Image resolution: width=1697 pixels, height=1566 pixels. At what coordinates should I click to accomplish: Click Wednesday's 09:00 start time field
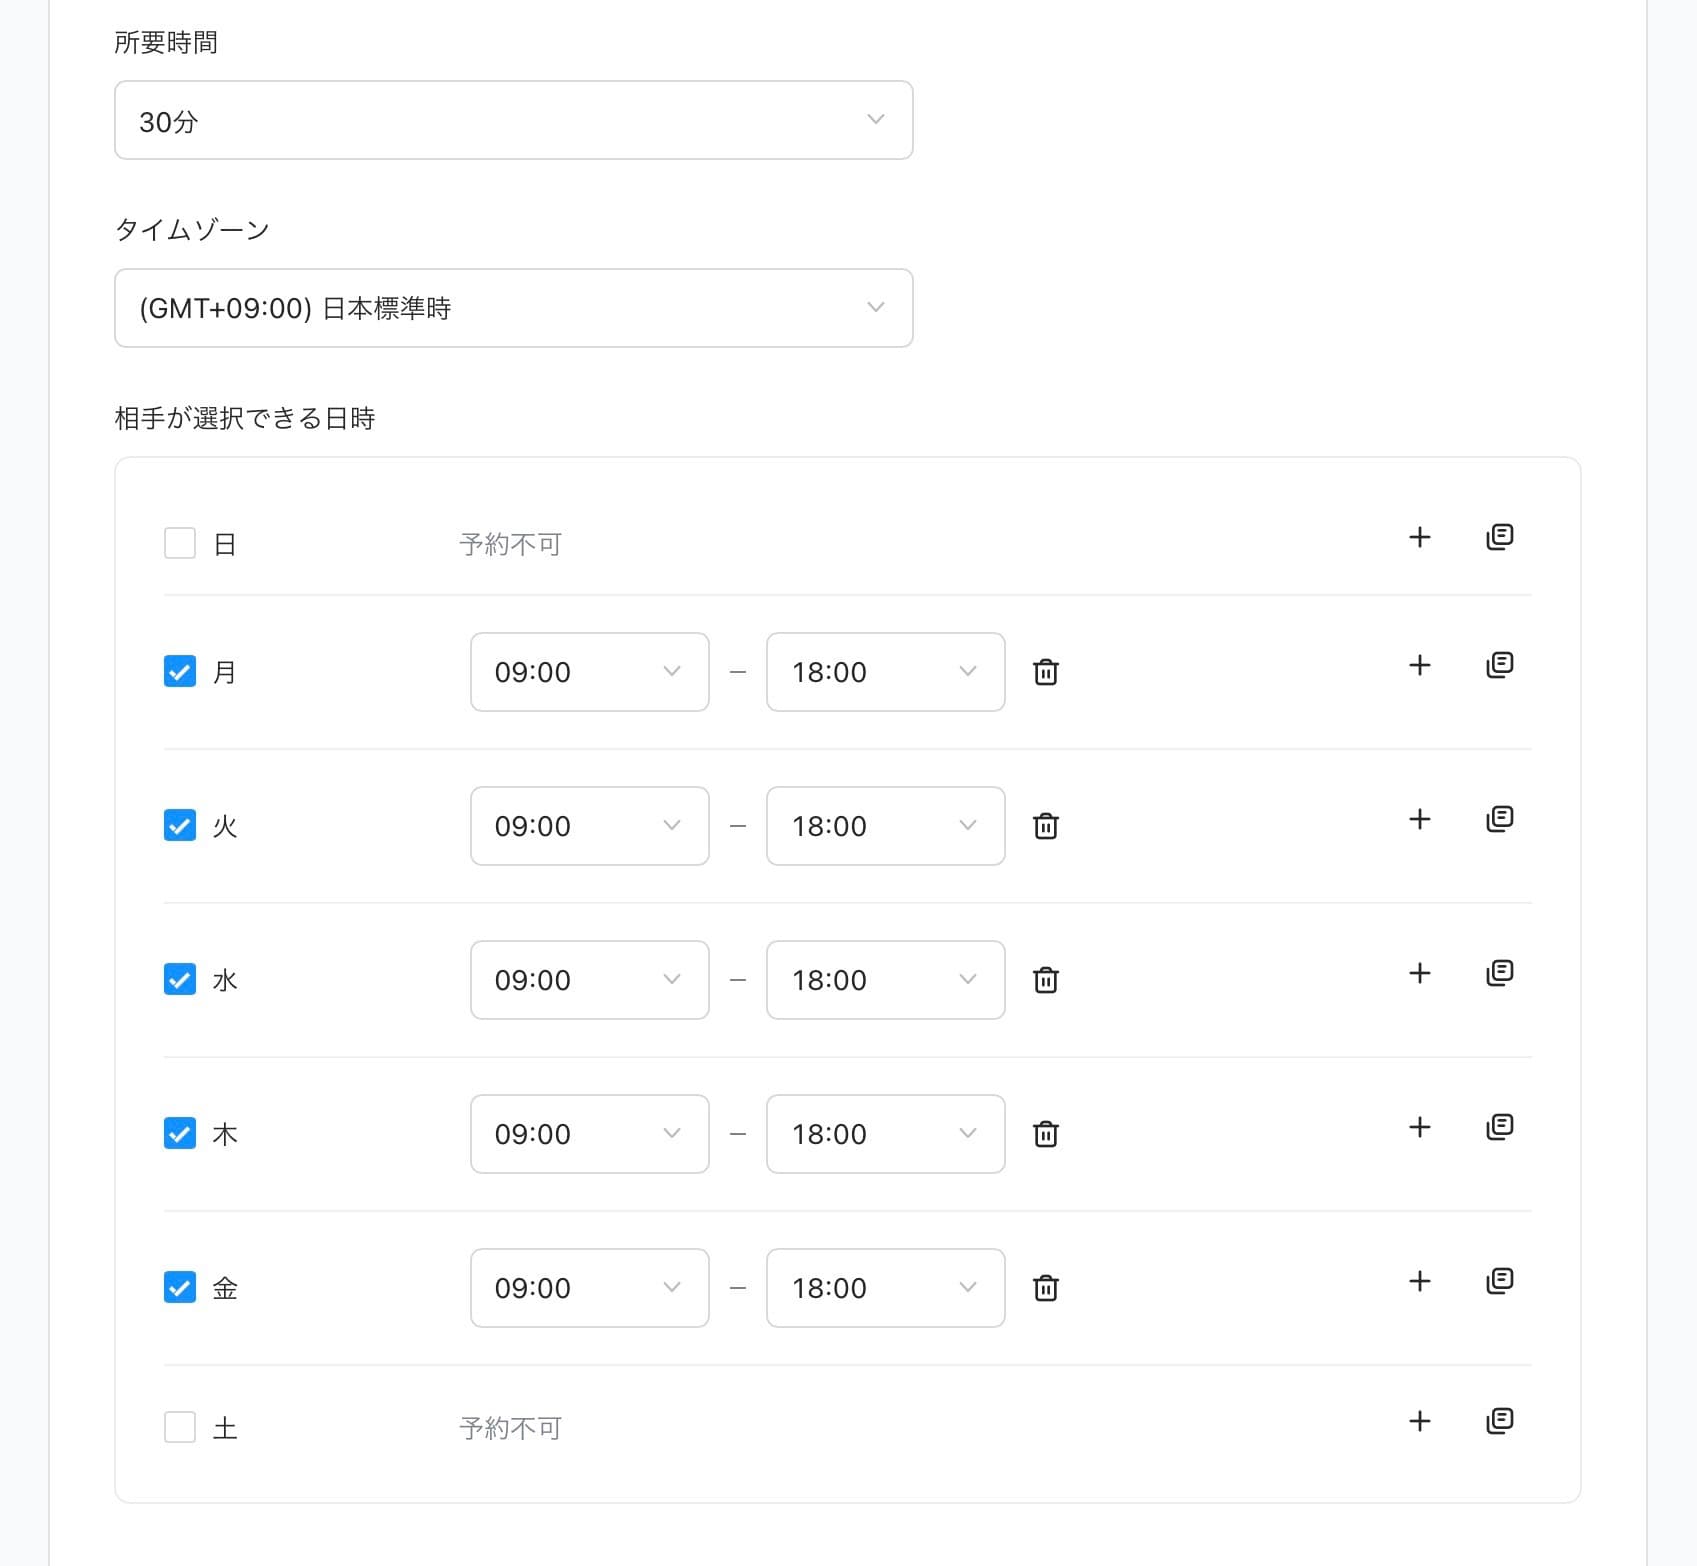pyautogui.click(x=589, y=980)
